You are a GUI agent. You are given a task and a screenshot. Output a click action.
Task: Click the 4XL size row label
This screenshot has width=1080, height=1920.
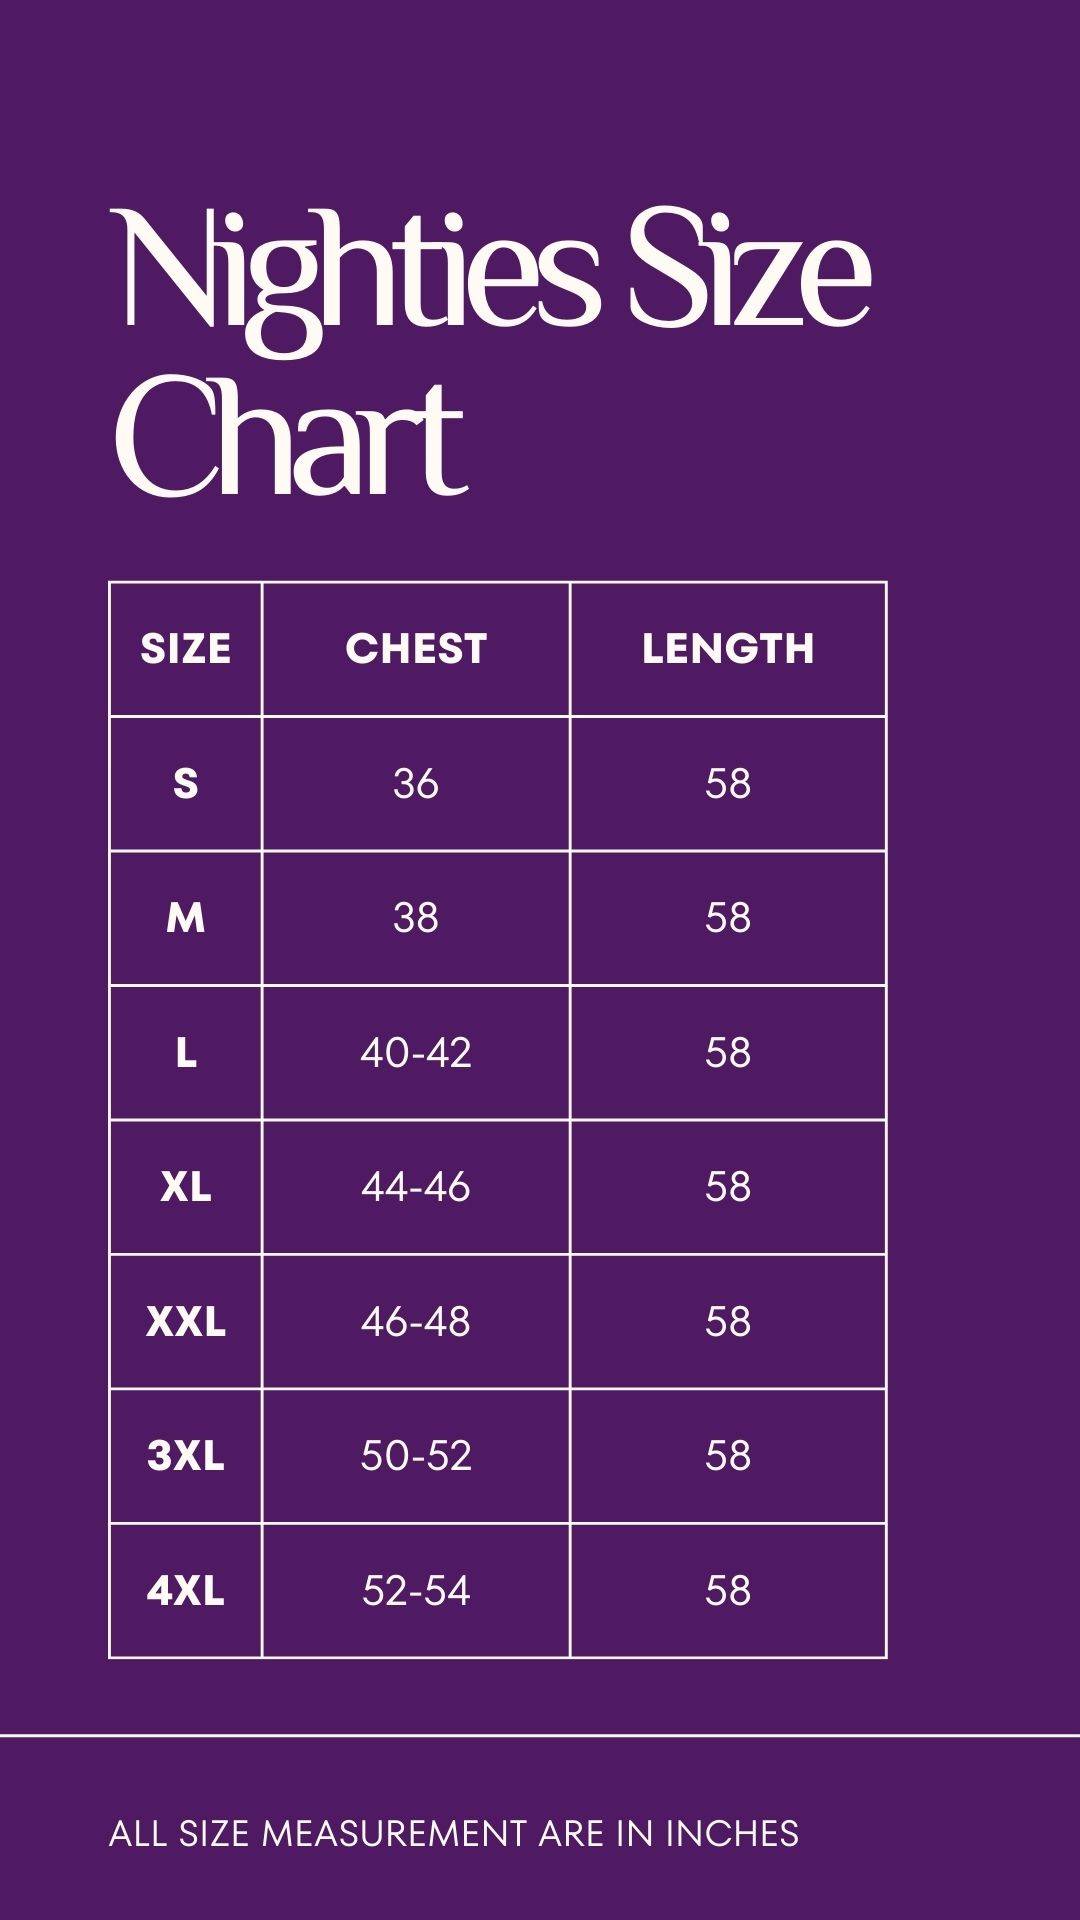[x=186, y=1591]
